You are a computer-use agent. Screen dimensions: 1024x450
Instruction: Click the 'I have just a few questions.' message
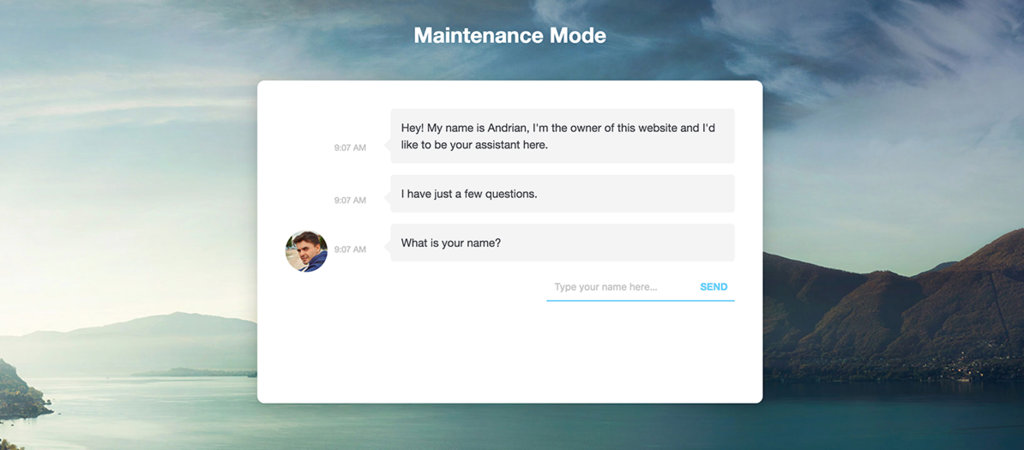point(562,193)
